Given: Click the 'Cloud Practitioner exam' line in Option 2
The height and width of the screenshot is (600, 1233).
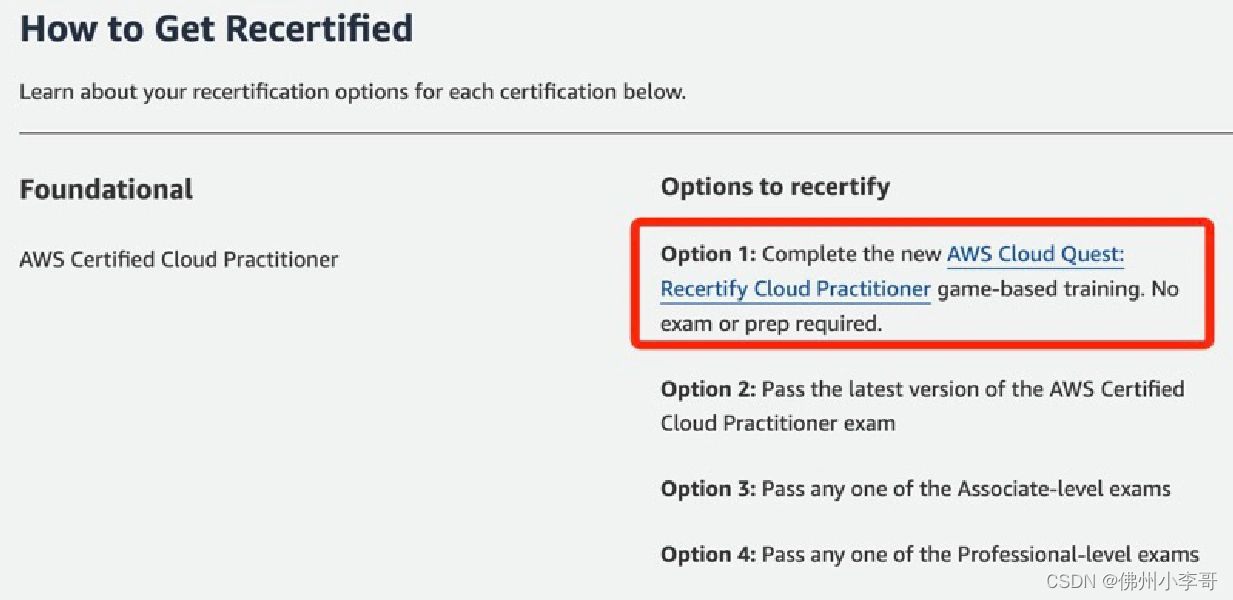Looking at the screenshot, I should [778, 423].
